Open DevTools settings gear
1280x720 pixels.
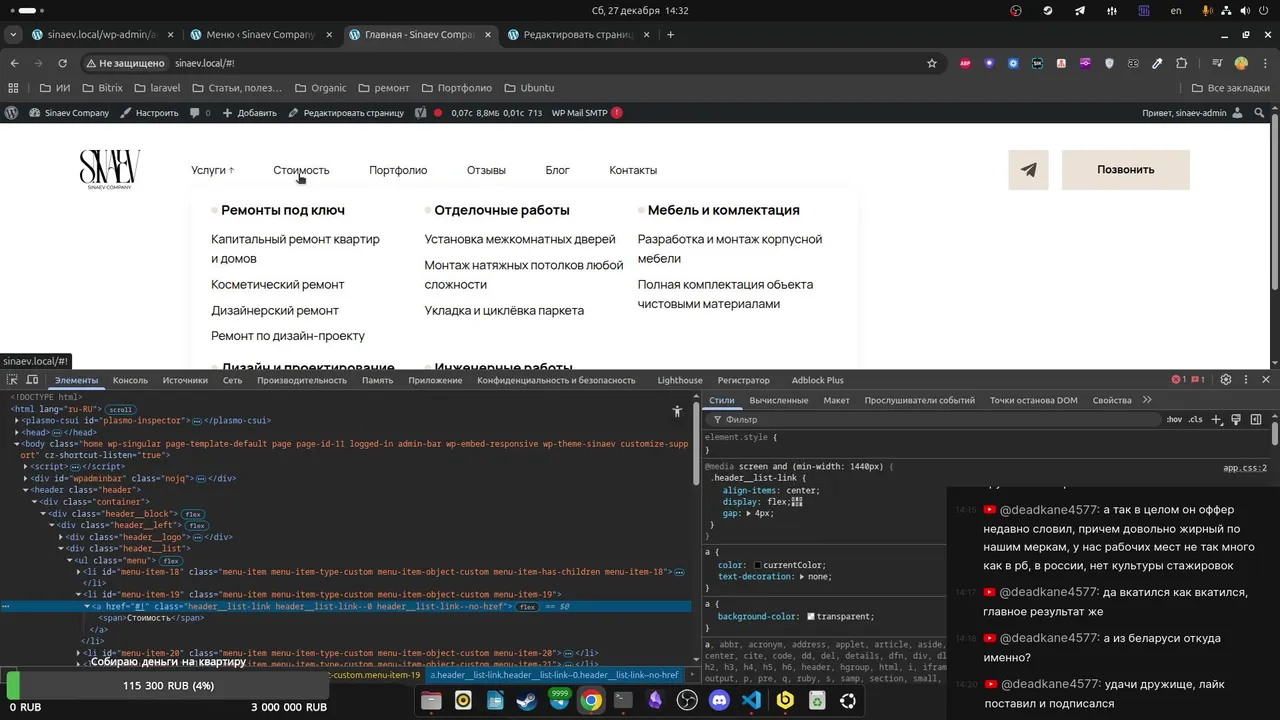coord(1226,380)
